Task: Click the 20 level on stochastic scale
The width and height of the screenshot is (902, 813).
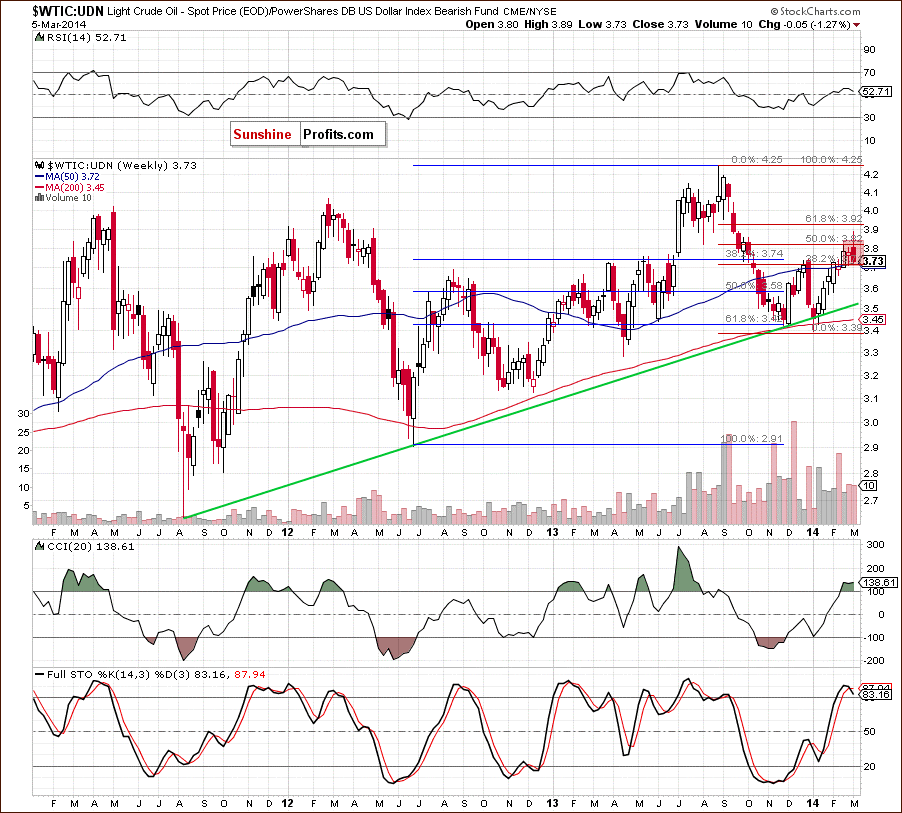Action: point(869,766)
